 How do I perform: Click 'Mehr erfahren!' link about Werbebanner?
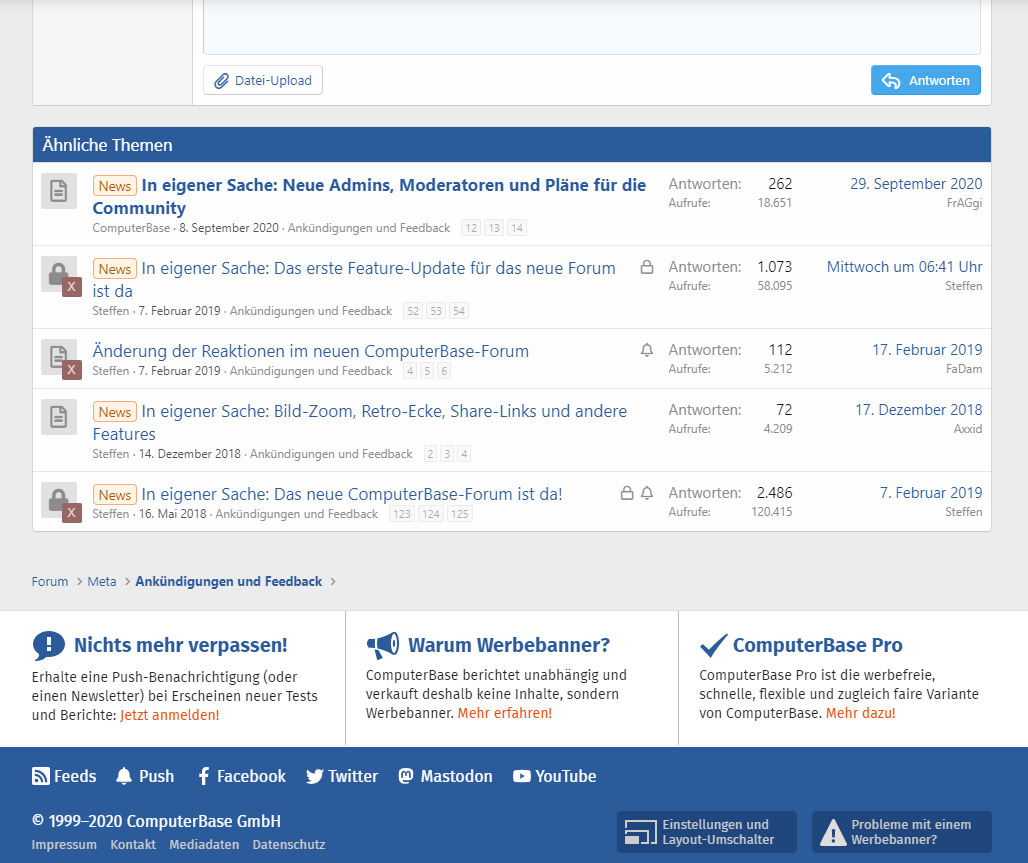coord(505,713)
